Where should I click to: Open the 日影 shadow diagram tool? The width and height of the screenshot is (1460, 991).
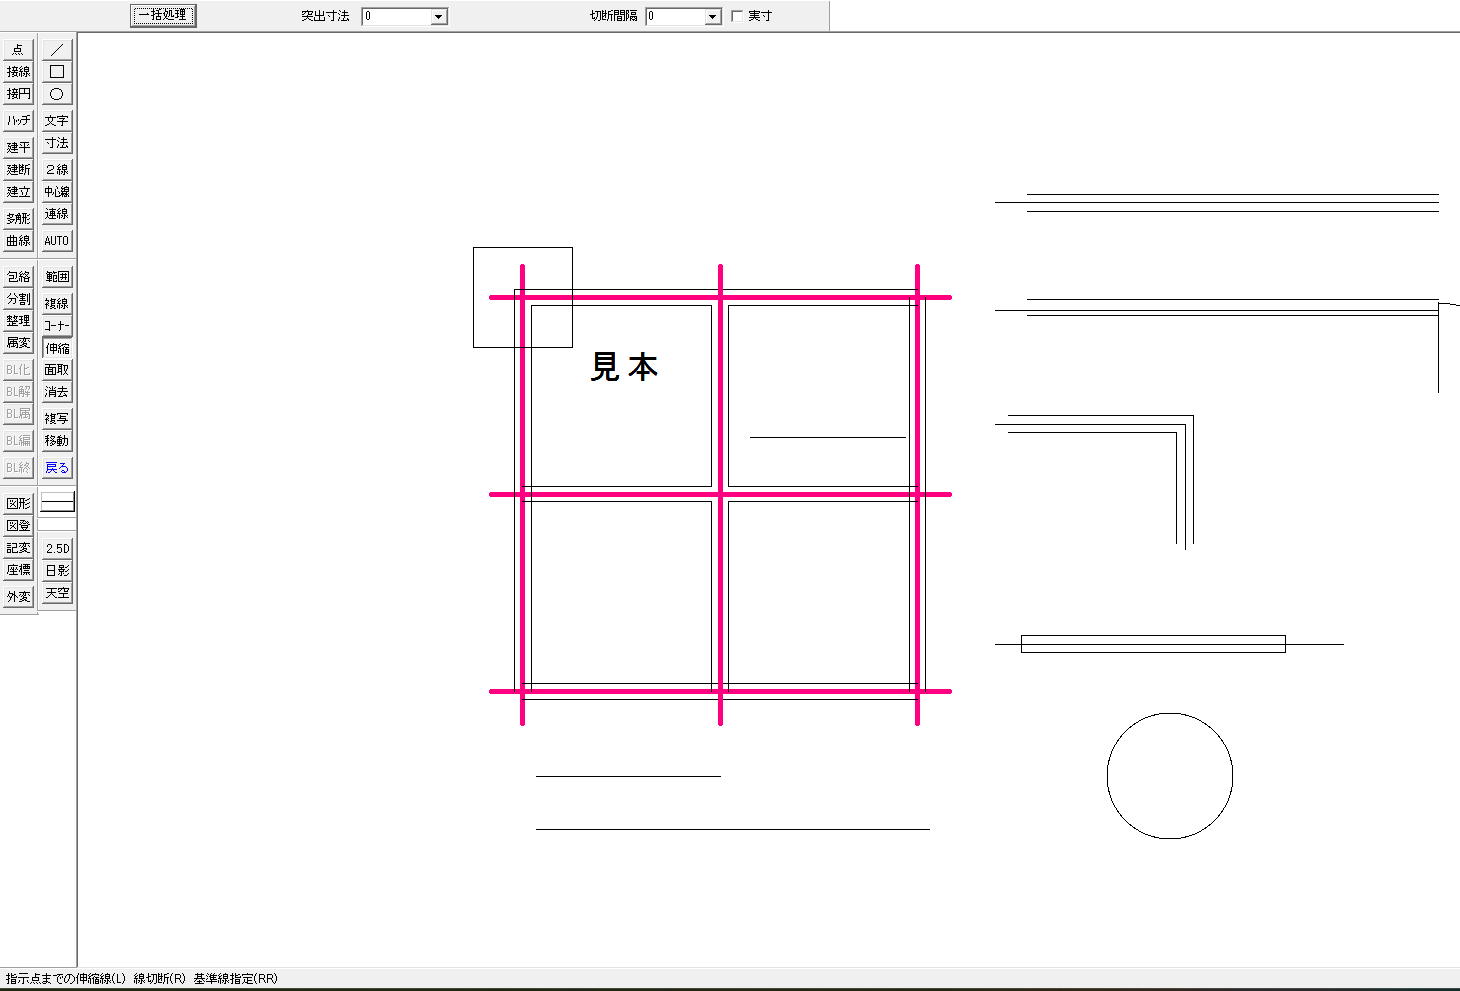pos(57,570)
